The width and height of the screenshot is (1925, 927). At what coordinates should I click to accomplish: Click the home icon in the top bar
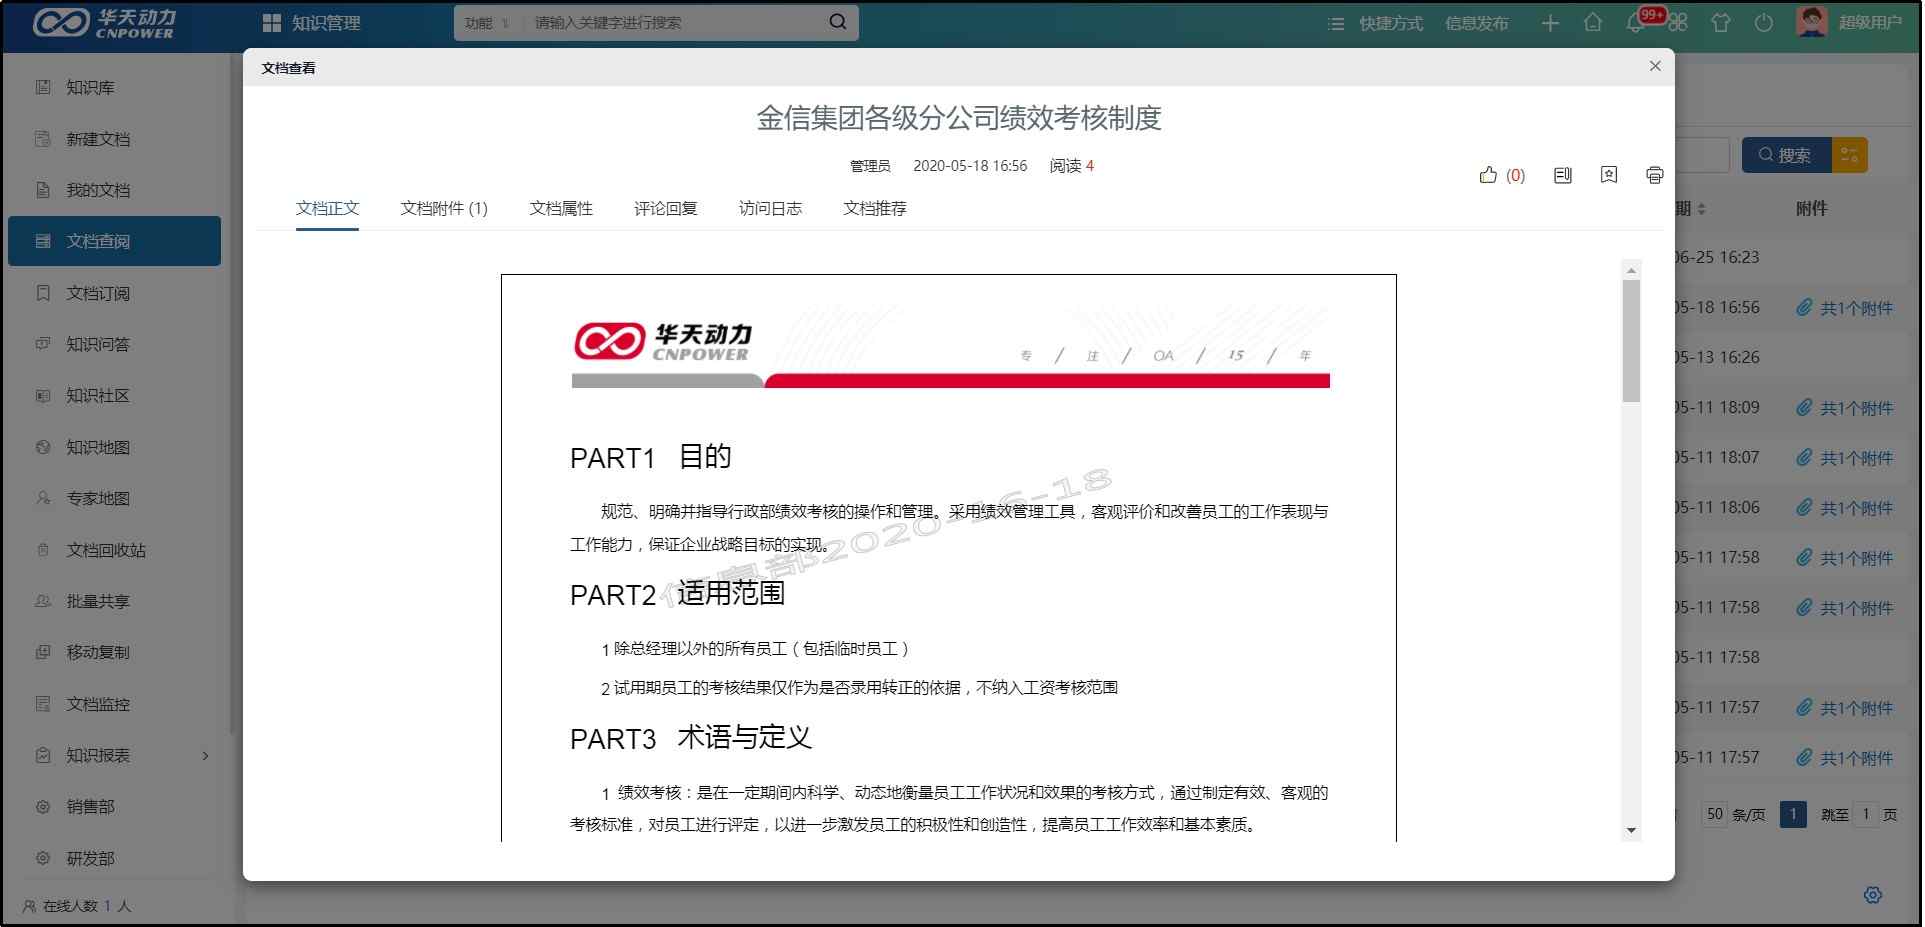[1592, 22]
